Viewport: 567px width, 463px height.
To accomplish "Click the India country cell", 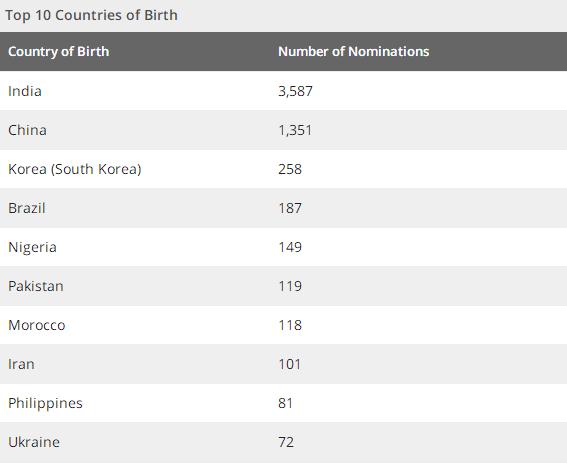I will click(25, 91).
